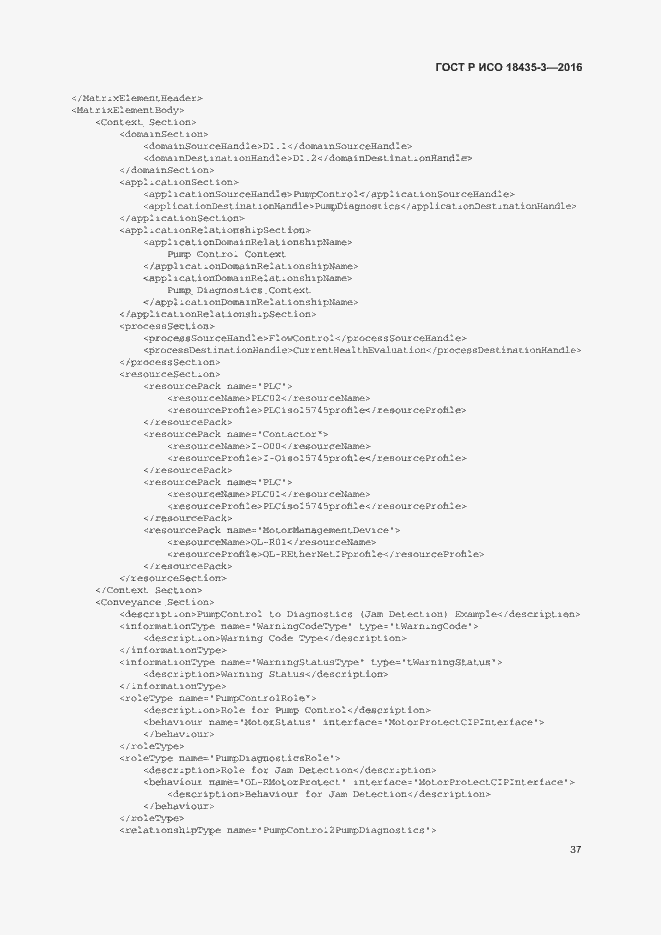
Task: Click the opening MatrixElementBody tag
Action: click(128, 110)
